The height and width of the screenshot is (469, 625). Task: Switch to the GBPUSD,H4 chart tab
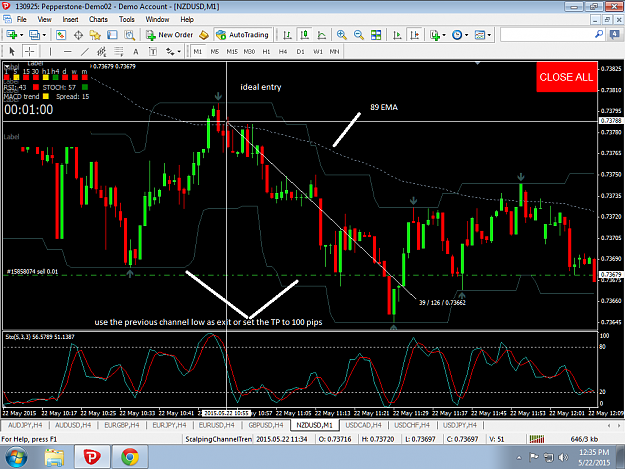(x=265, y=425)
